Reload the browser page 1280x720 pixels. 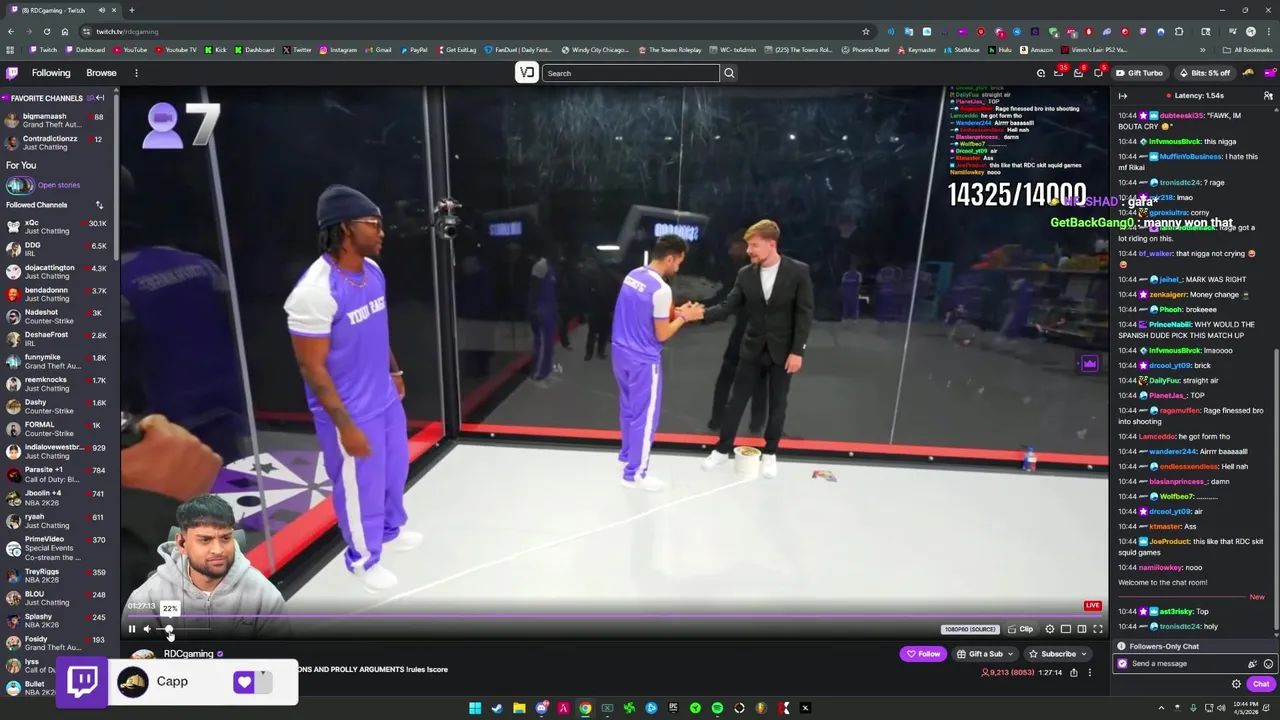tap(47, 31)
